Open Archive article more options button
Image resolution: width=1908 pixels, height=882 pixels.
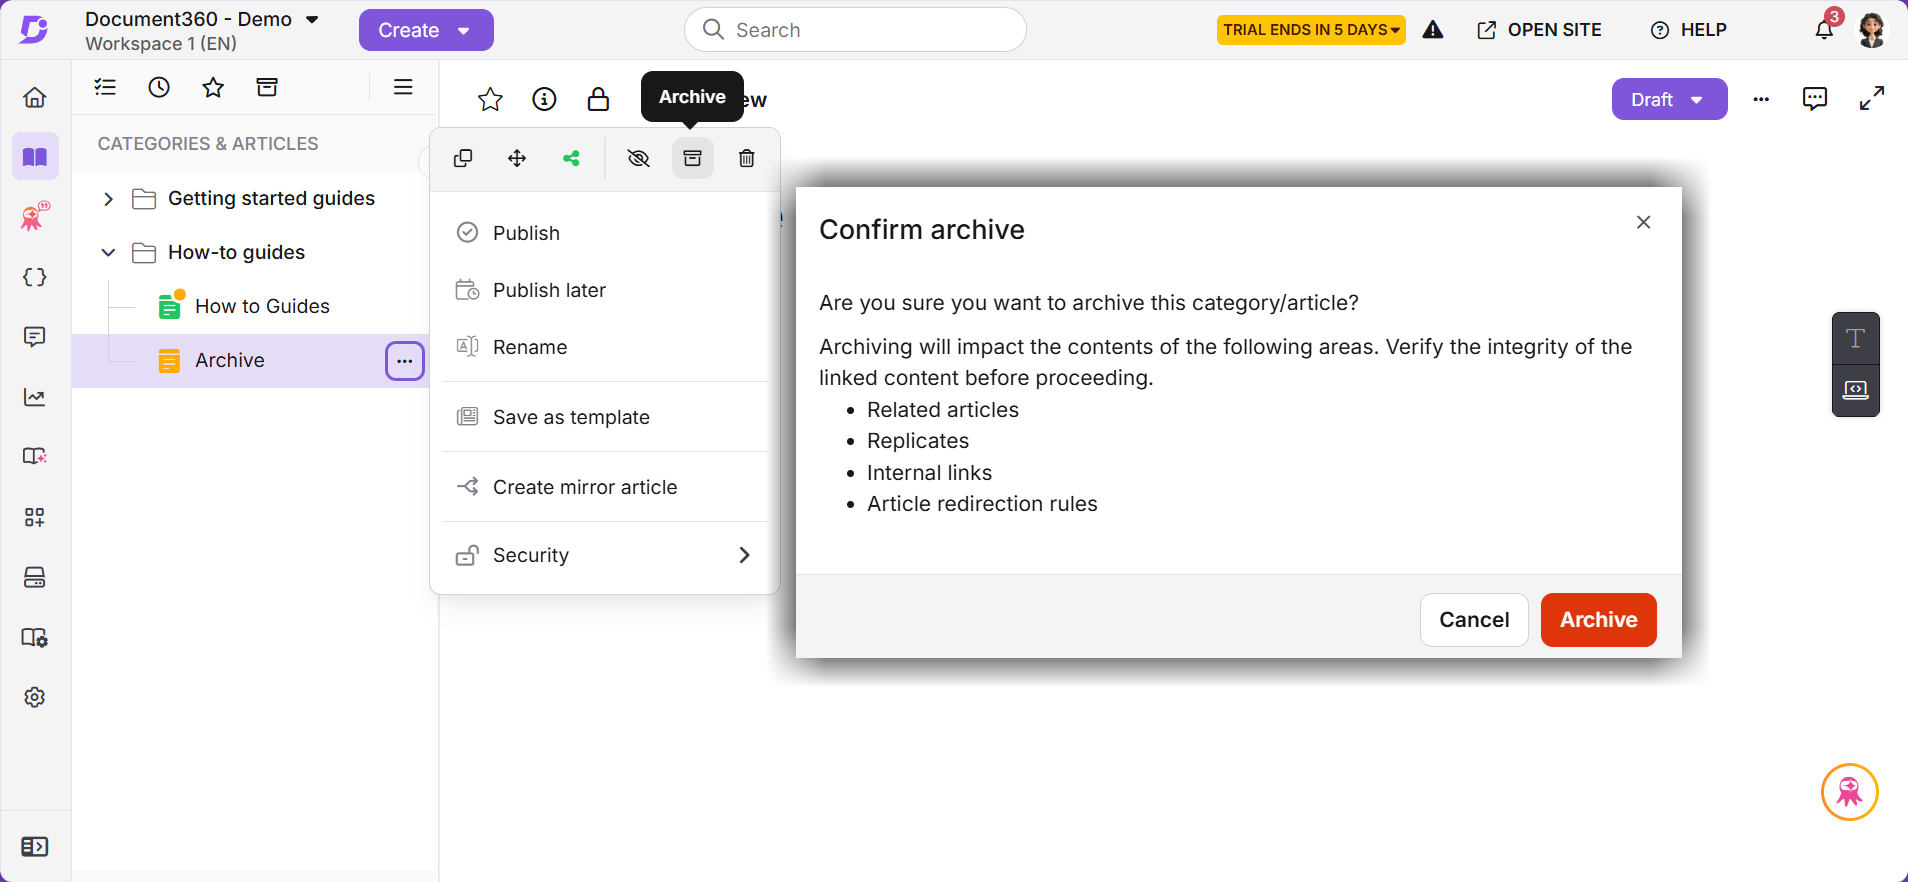tap(405, 361)
